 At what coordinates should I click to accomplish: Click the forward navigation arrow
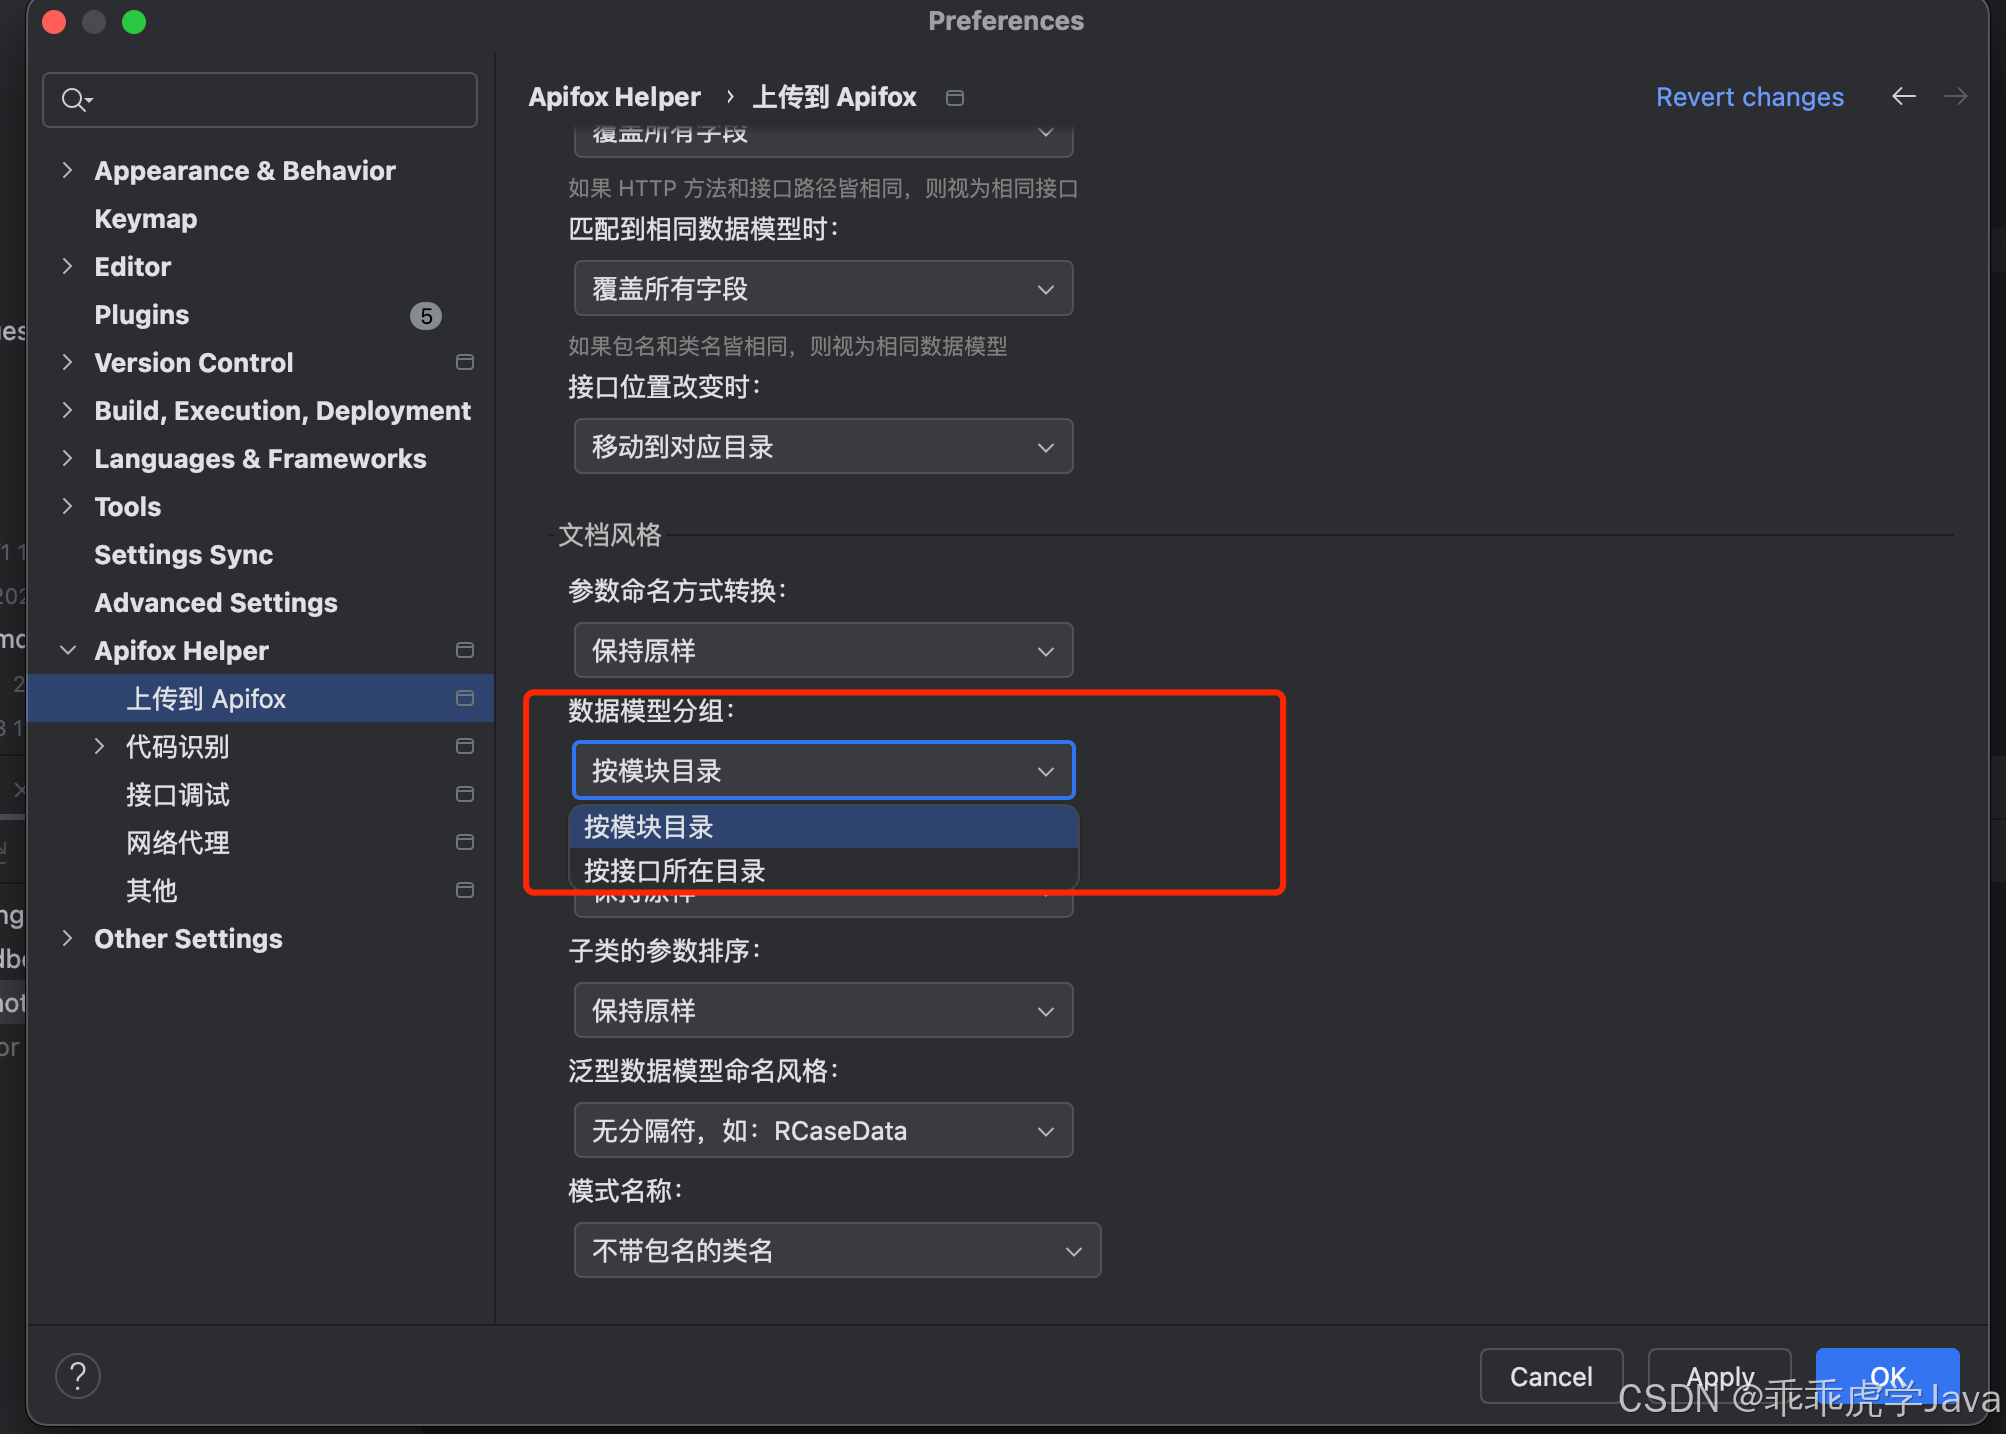click(1955, 96)
